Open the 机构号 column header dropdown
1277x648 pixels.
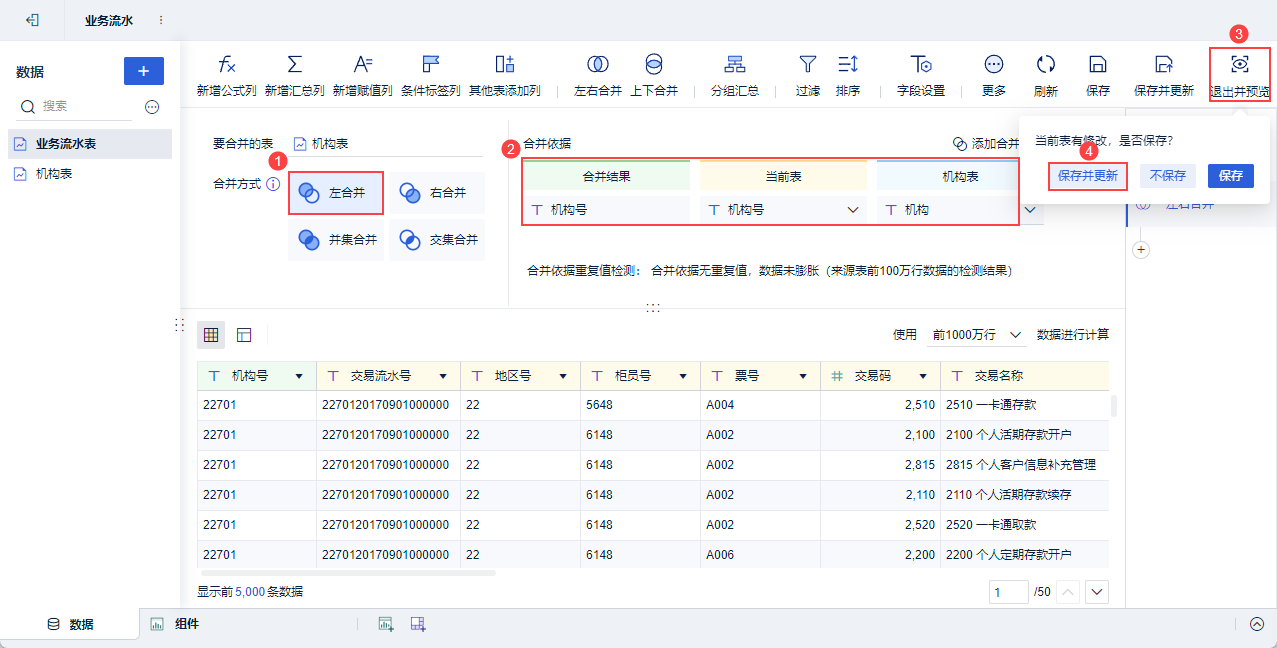pos(299,376)
